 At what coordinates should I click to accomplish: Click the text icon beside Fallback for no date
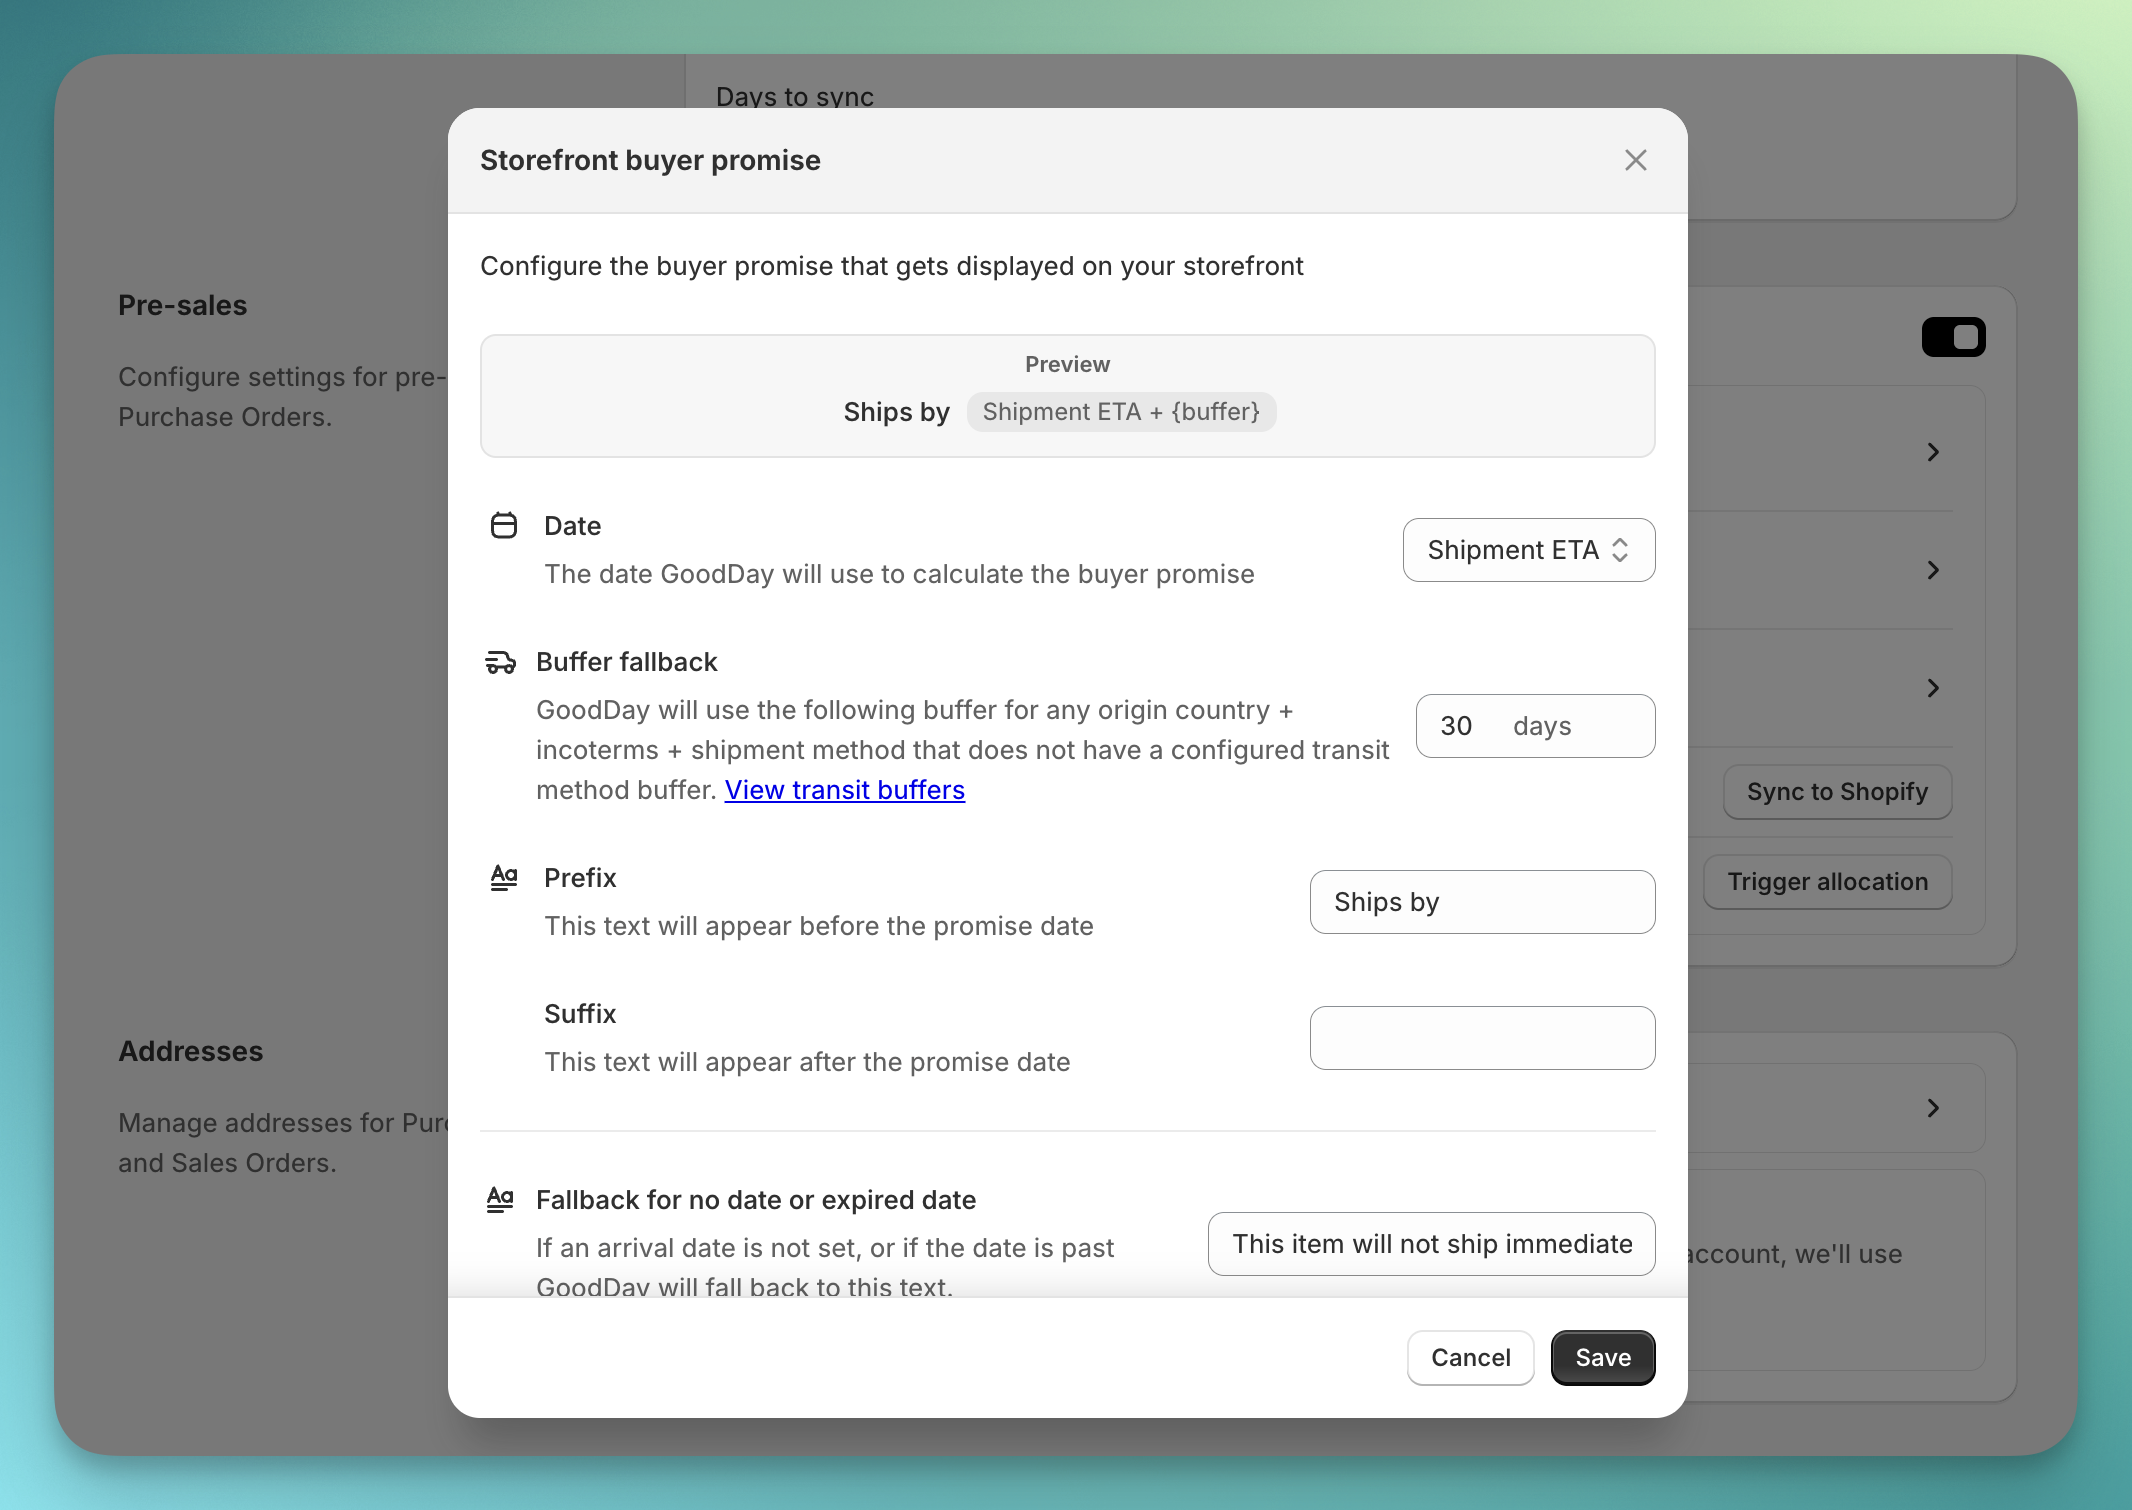pyautogui.click(x=500, y=1199)
